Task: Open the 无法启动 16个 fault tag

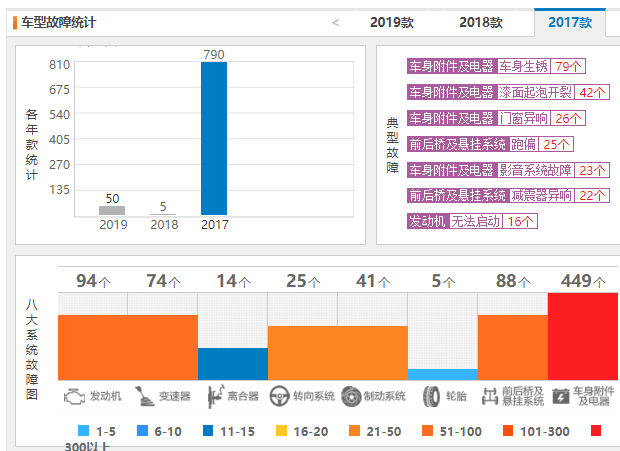Action: (473, 221)
